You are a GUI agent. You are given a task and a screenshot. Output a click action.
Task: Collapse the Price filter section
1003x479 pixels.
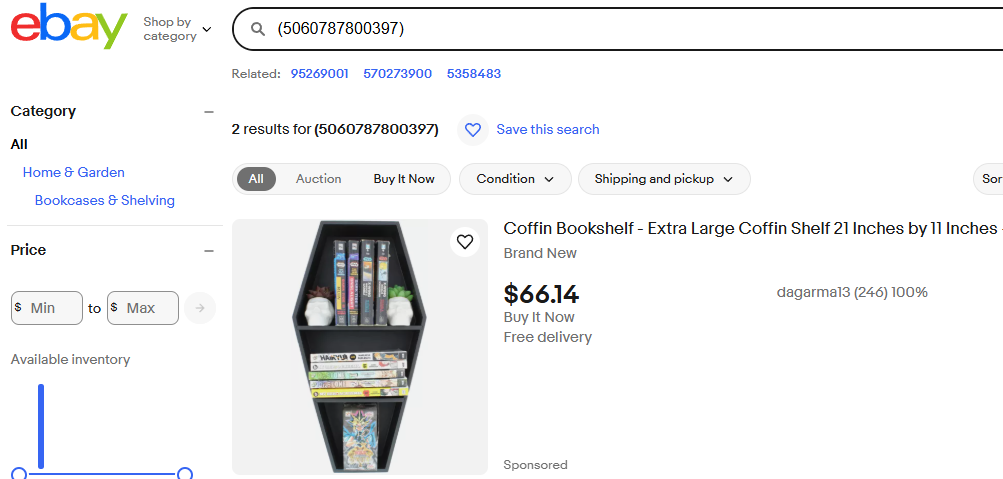click(x=208, y=251)
